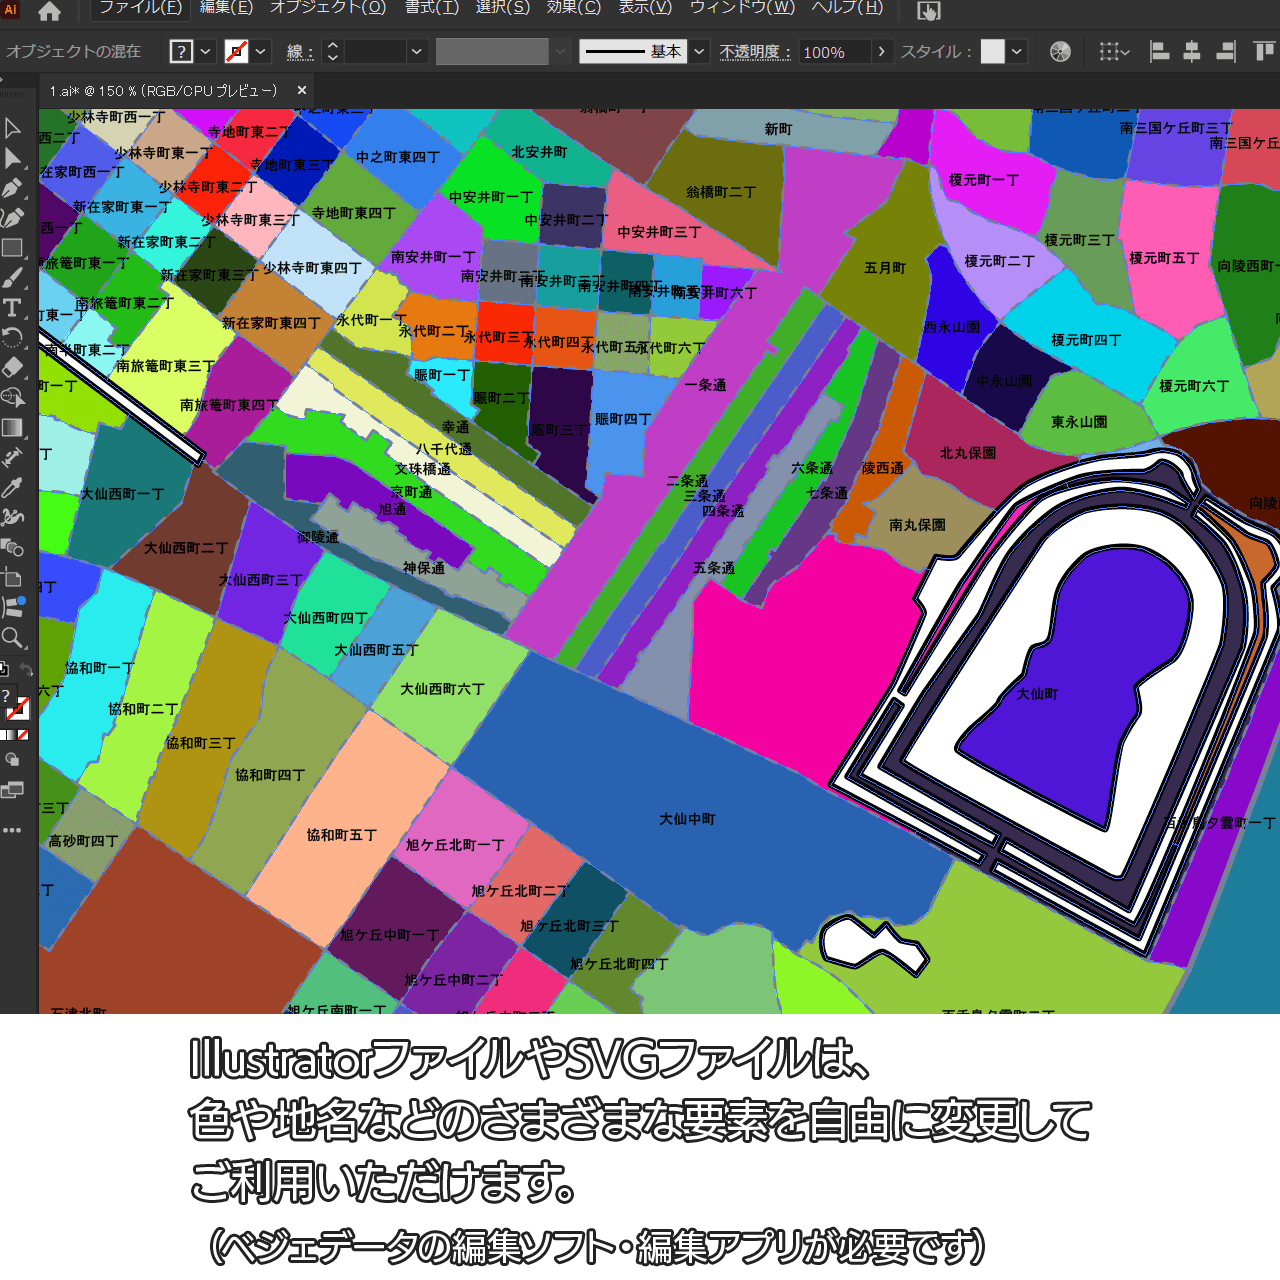Select the Type tool
The image size is (1280, 1280).
(12, 307)
